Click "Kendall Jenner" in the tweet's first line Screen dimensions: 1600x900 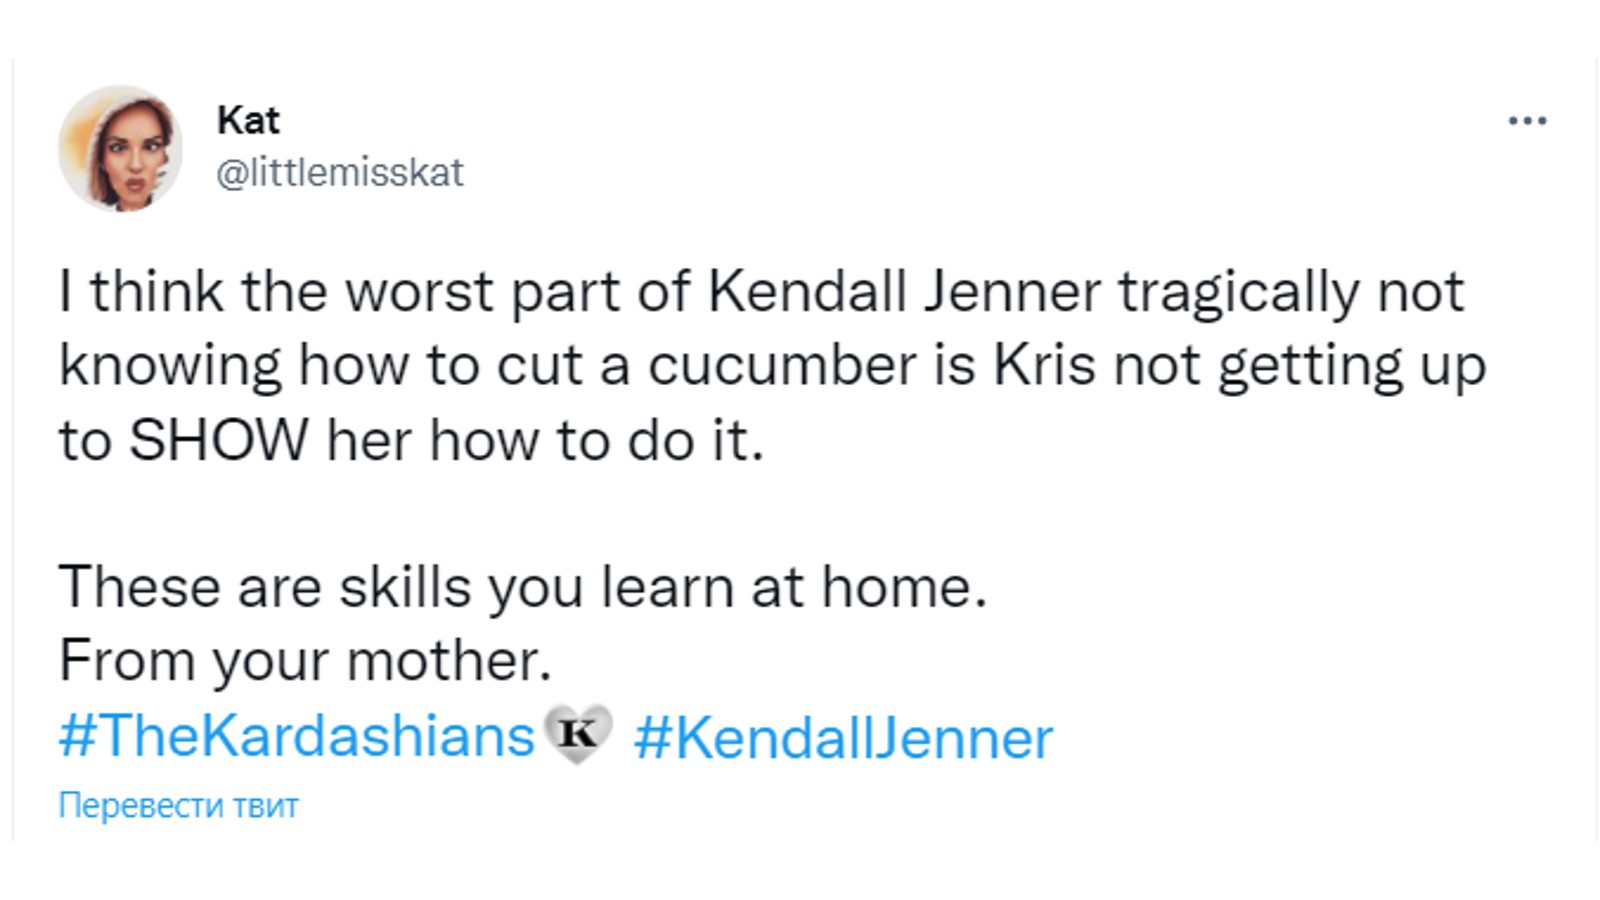904,292
